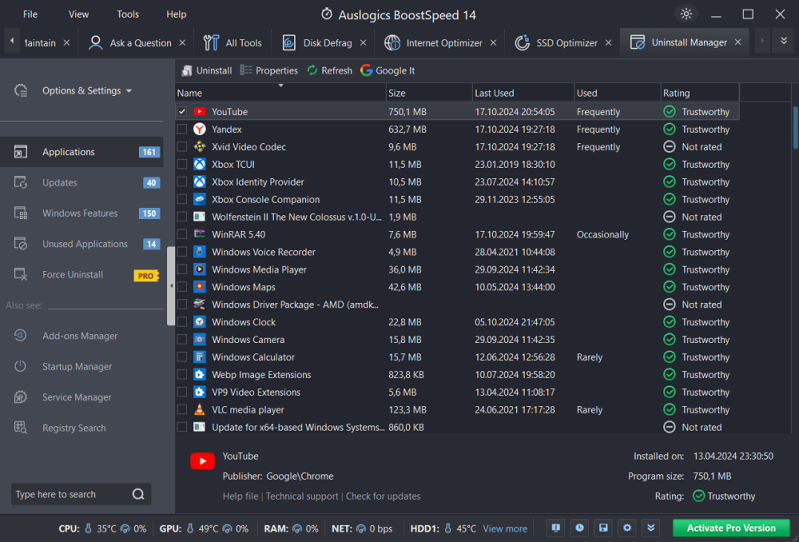This screenshot has height=542, width=799.
Task: Click the large YouTube icon in details panel
Action: pos(202,462)
